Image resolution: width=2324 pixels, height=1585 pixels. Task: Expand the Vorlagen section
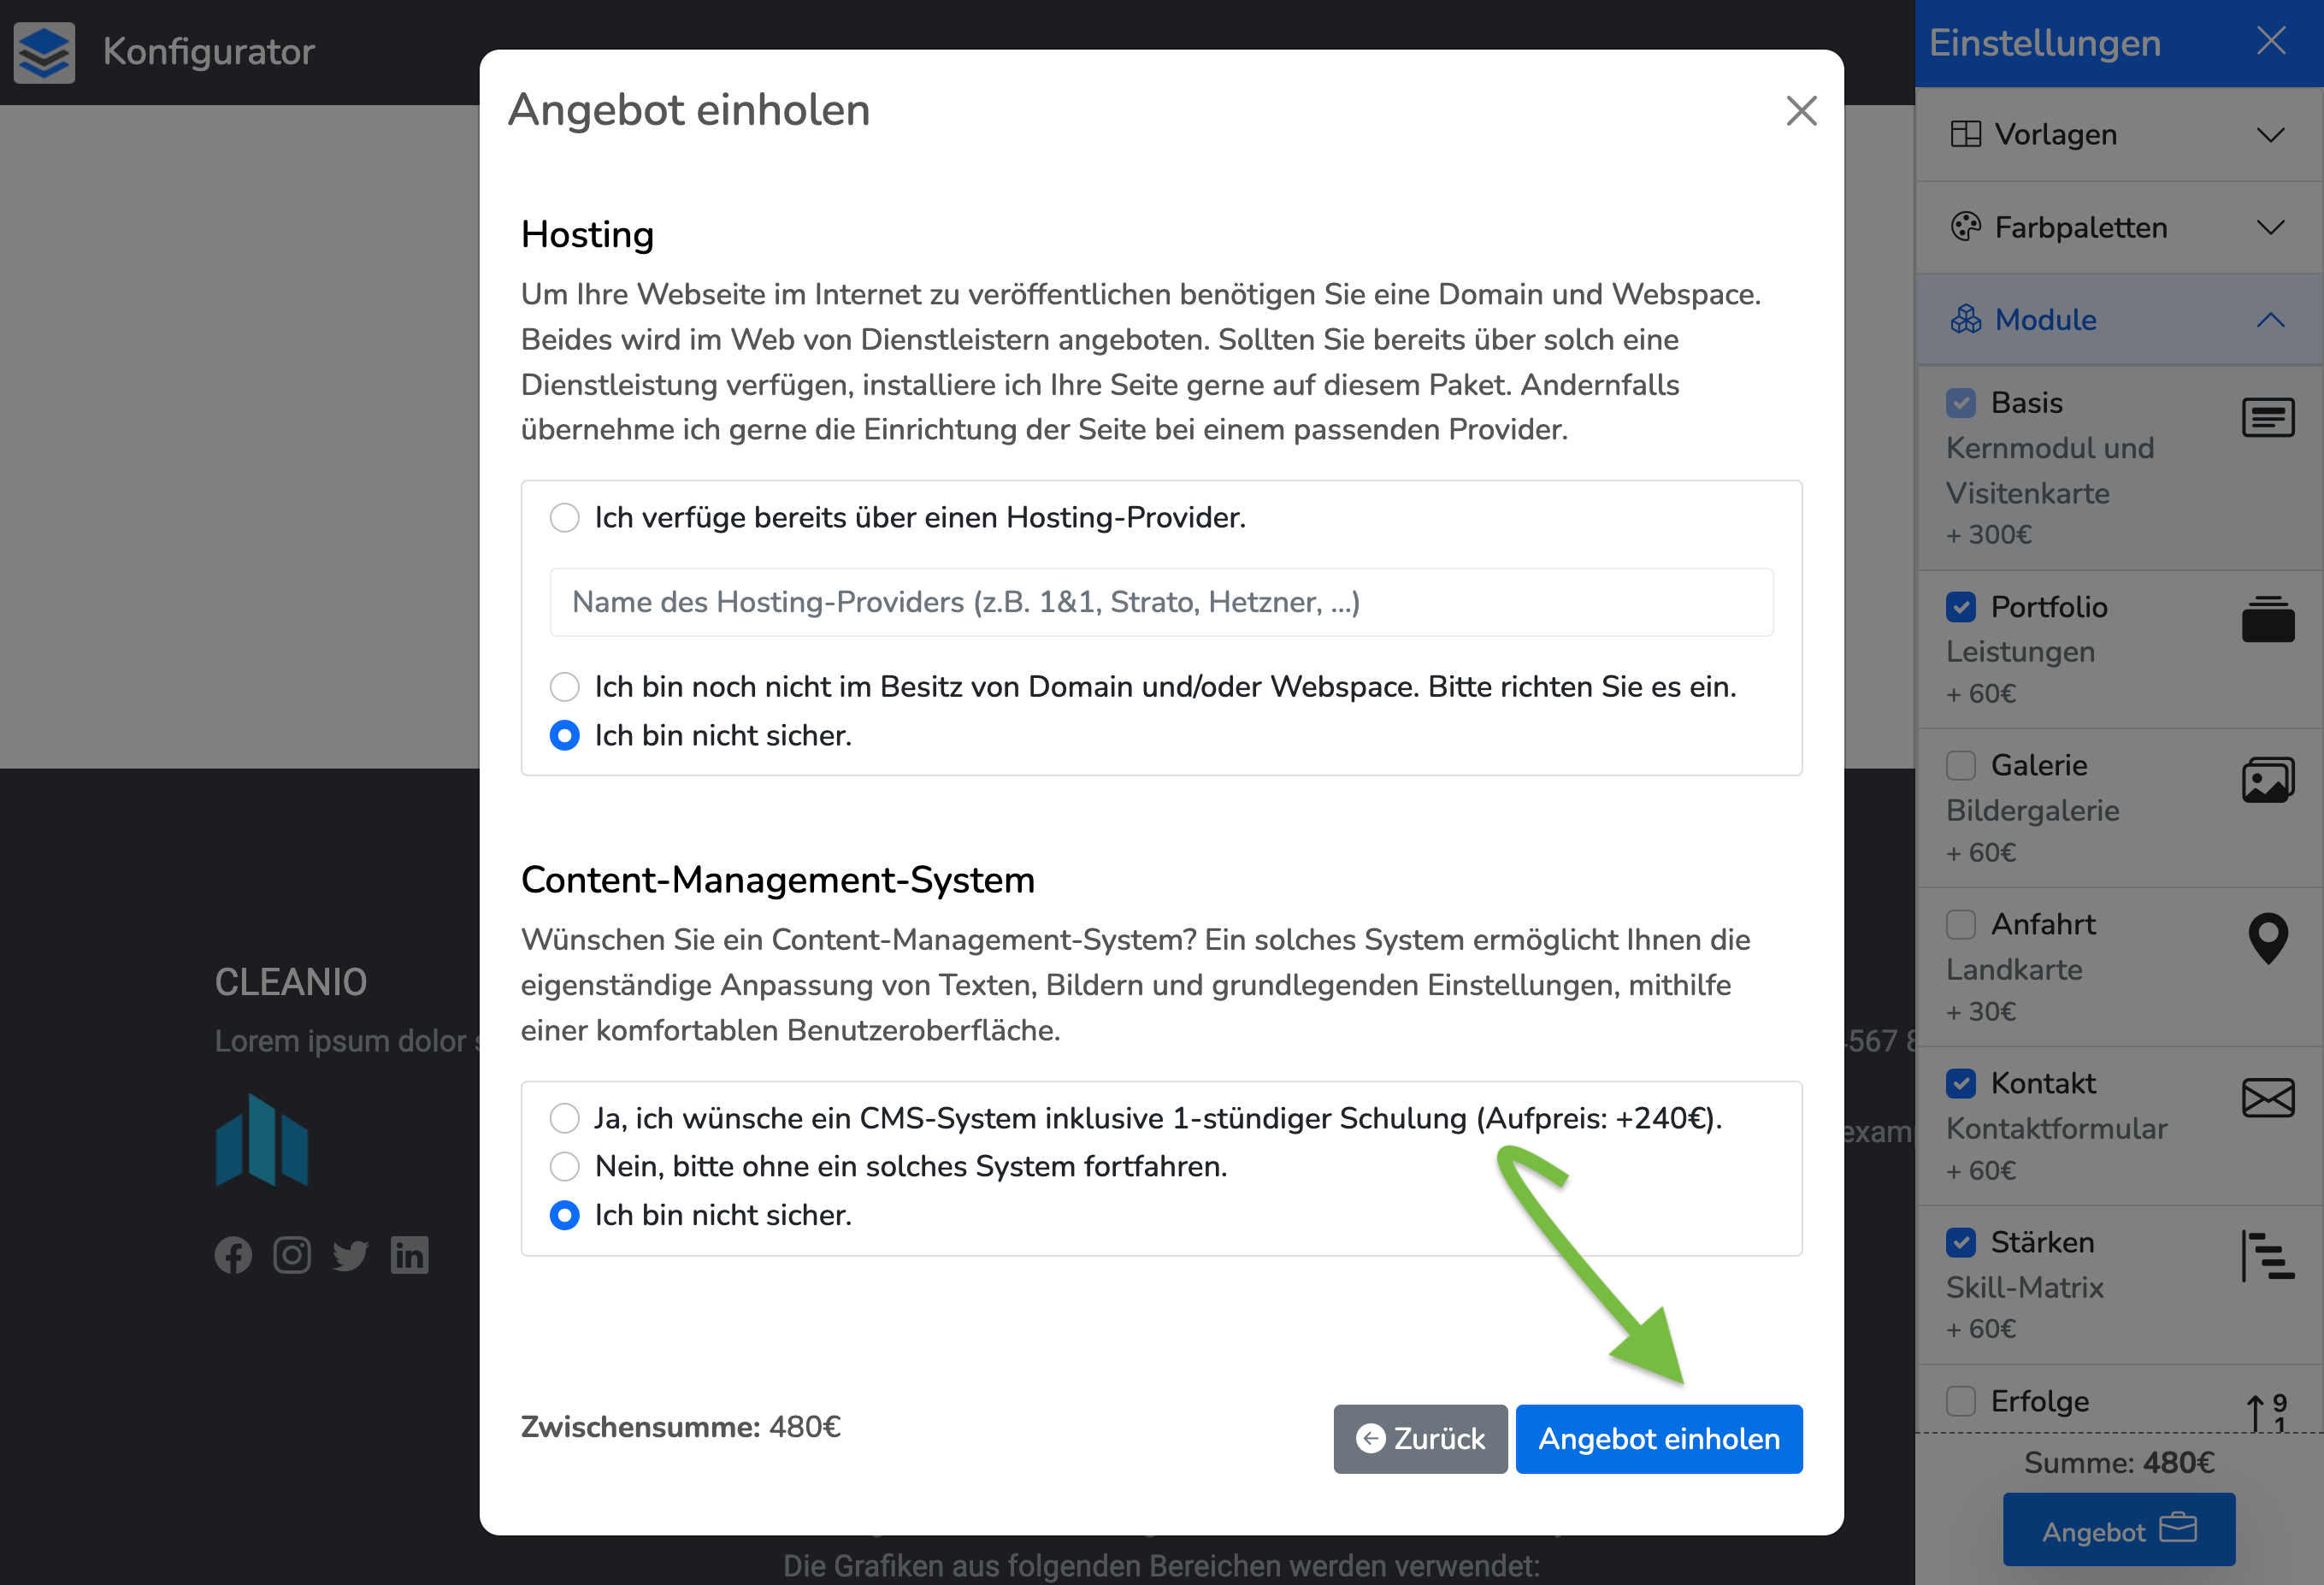click(x=2118, y=134)
